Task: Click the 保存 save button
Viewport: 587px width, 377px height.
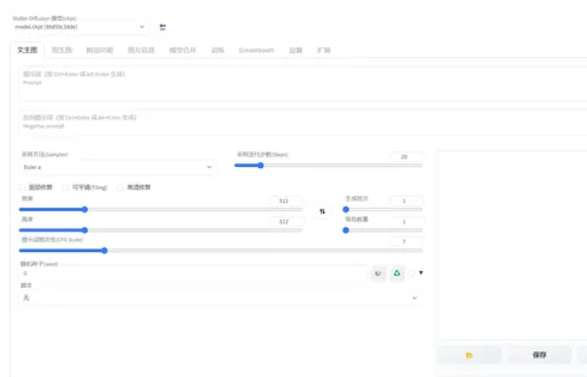Action: click(x=539, y=355)
